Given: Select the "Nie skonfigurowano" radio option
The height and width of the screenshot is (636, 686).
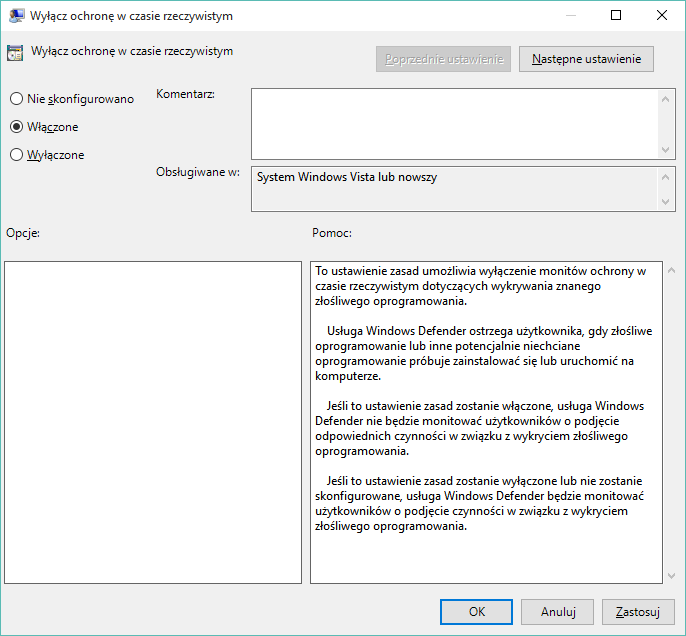Looking at the screenshot, I should point(72,99).
